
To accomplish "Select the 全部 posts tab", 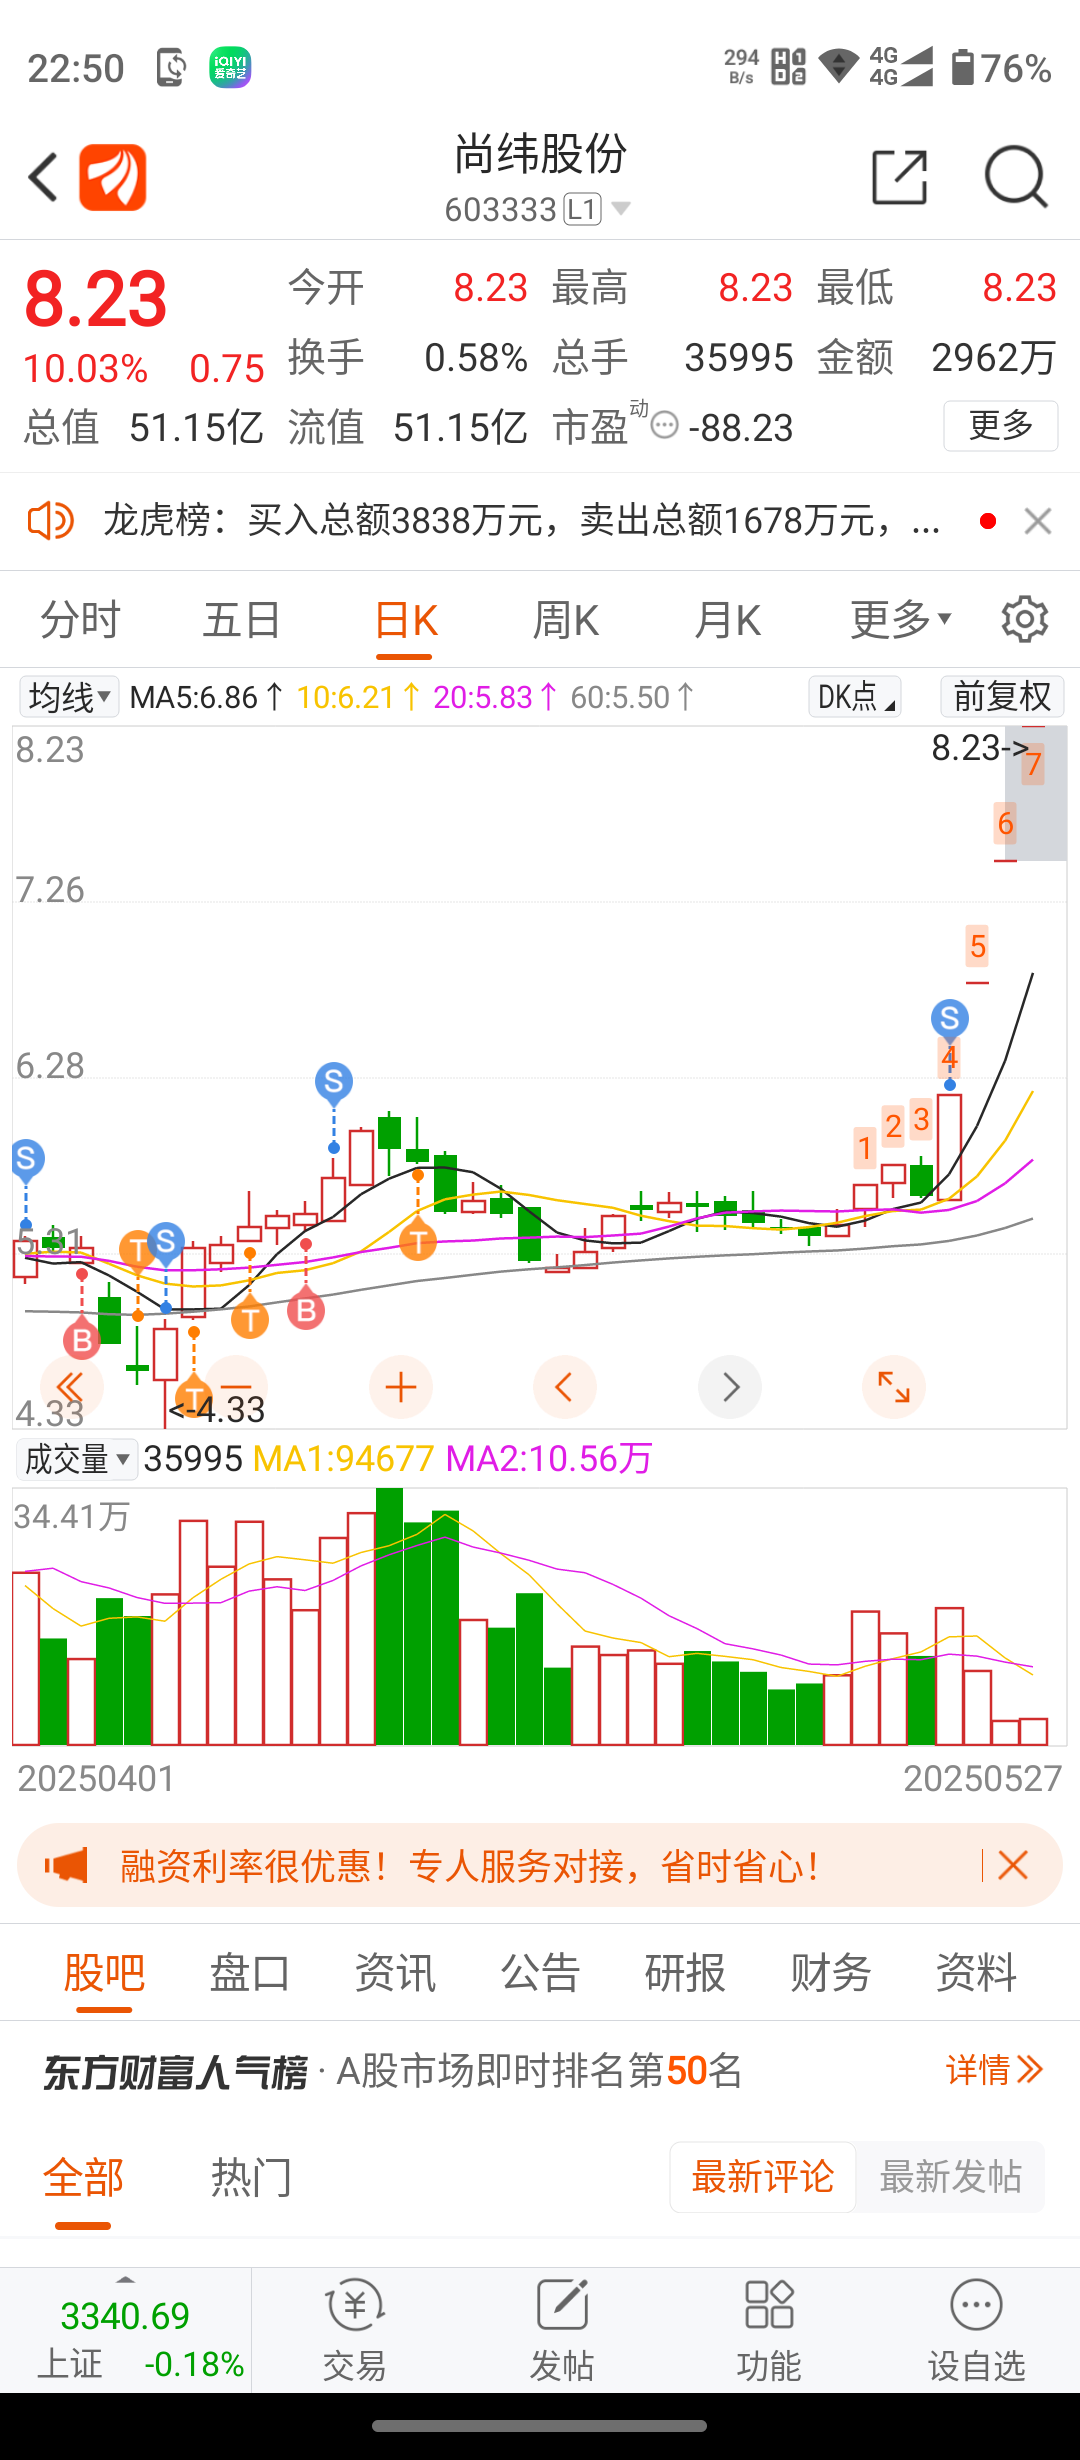I will (x=83, y=2178).
